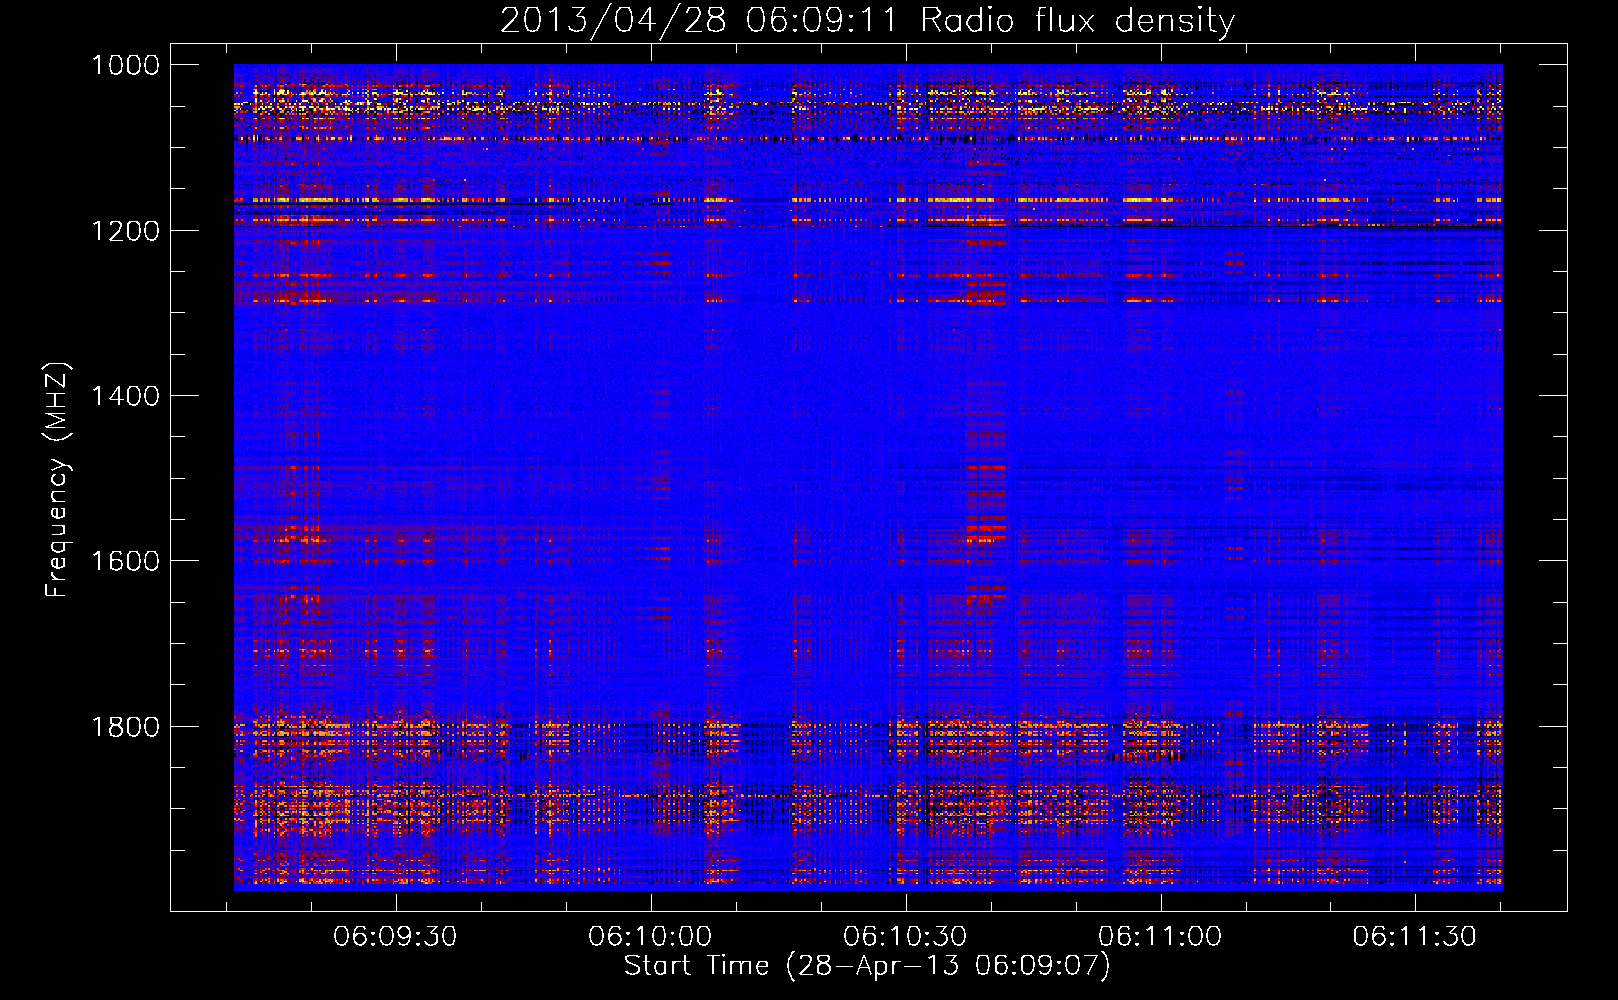Click the 06:09:30 time tick label
This screenshot has width=1618, height=1000.
point(395,937)
